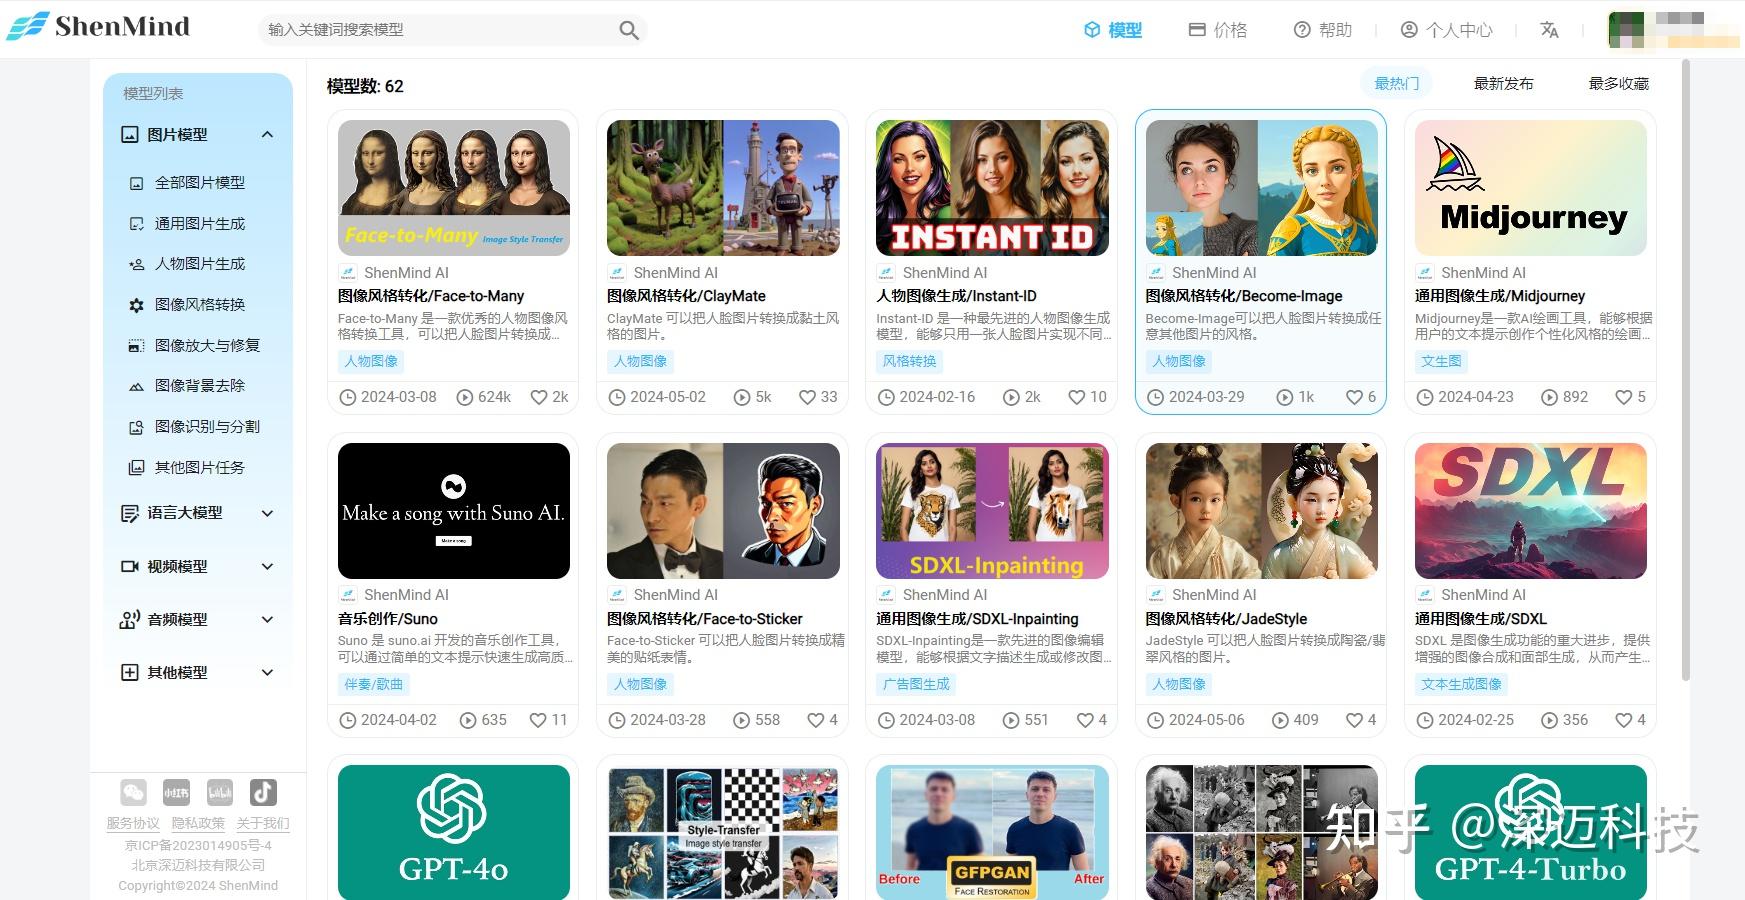The image size is (1745, 900).
Task: Open the bilibili icon in the footer
Action: pyautogui.click(x=219, y=792)
